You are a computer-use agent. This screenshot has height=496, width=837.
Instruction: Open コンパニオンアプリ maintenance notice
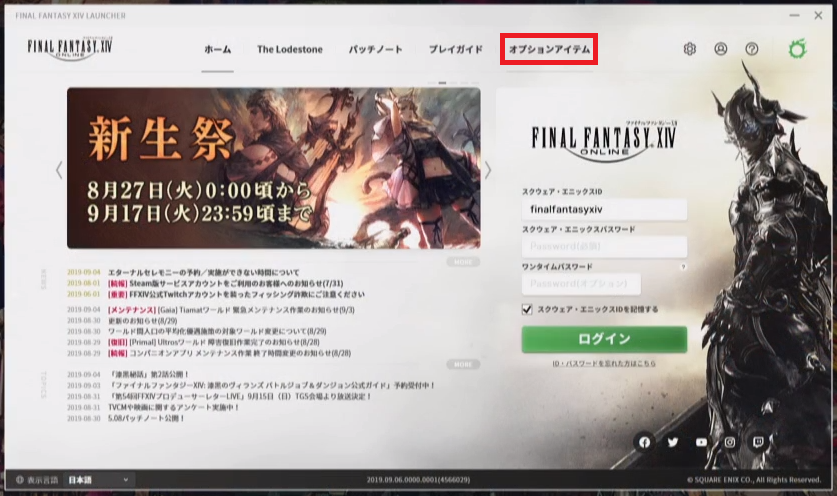point(229,353)
